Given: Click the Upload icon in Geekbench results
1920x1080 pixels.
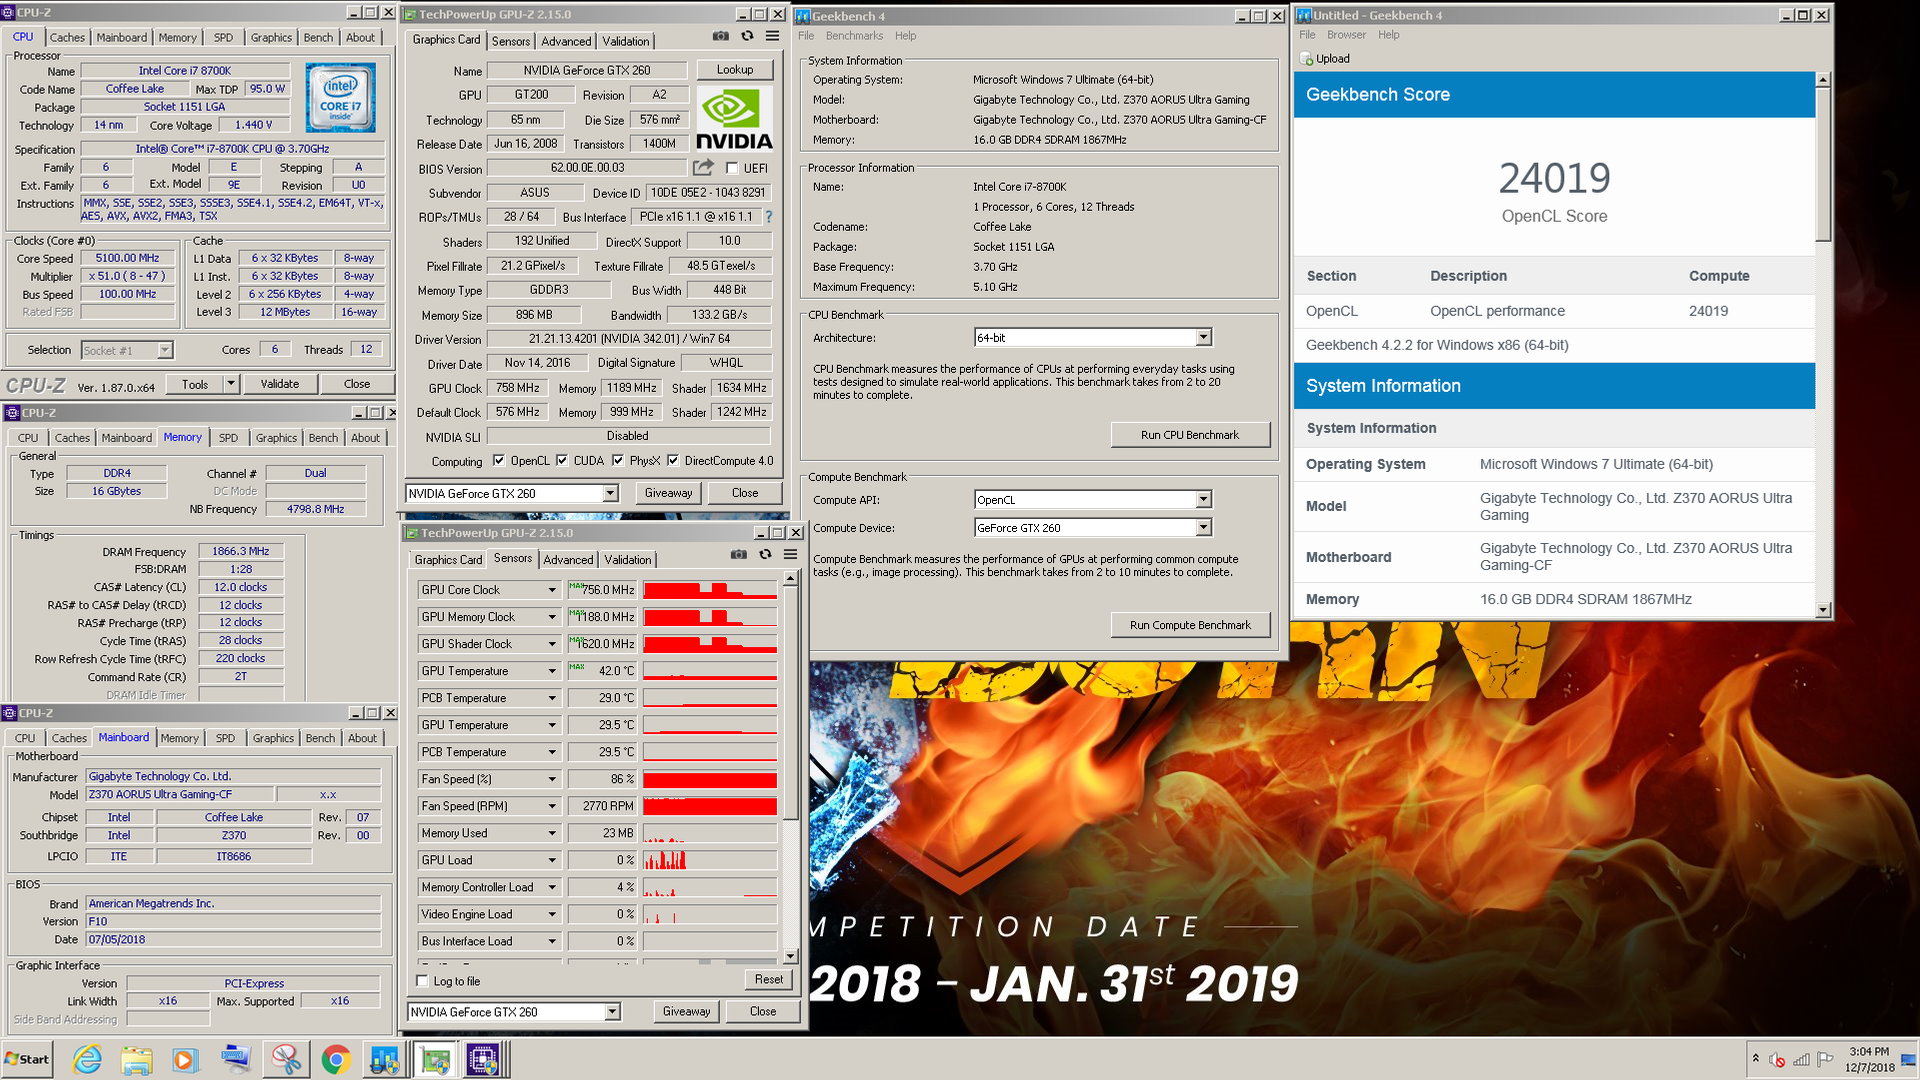Looking at the screenshot, I should [1307, 59].
